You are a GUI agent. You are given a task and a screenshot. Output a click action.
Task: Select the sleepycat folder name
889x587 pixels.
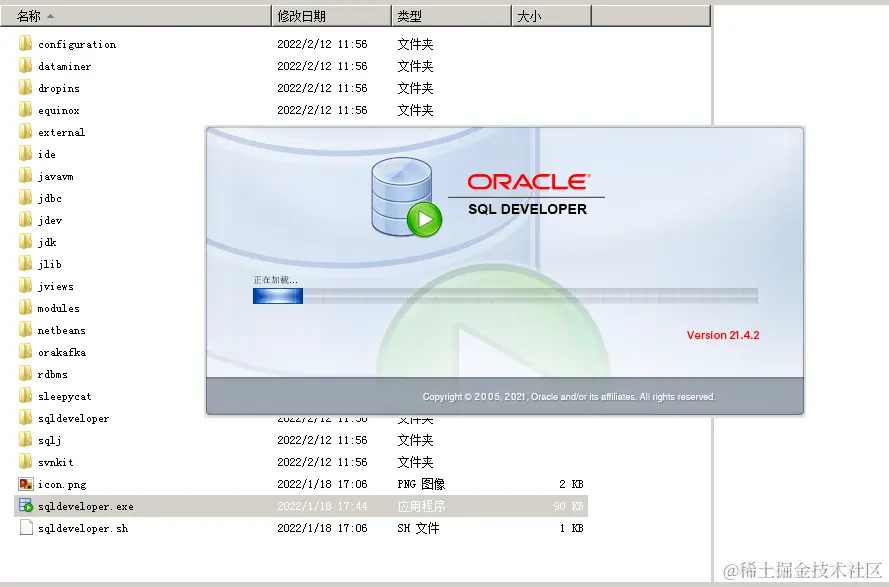pyautogui.click(x=65, y=396)
